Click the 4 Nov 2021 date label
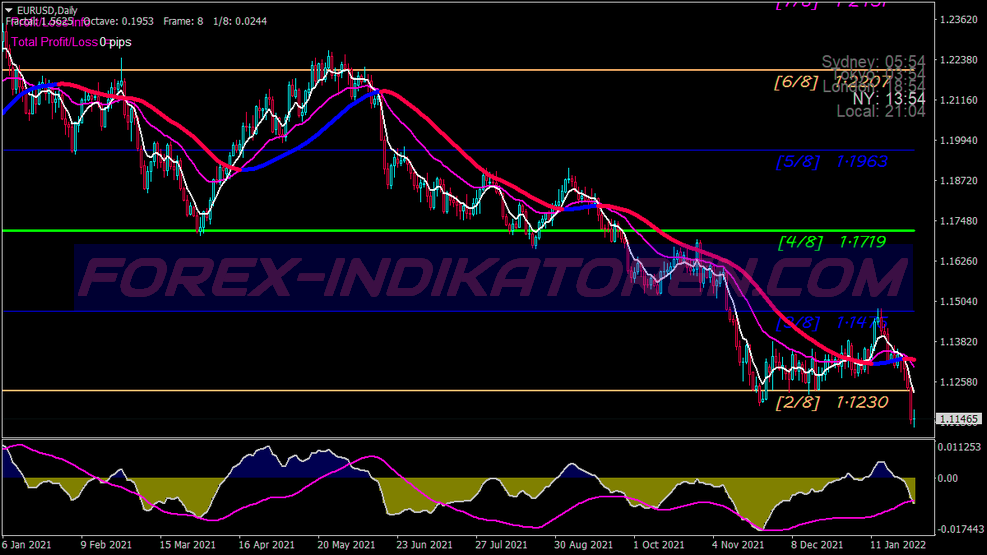The image size is (987, 555). (x=737, y=546)
